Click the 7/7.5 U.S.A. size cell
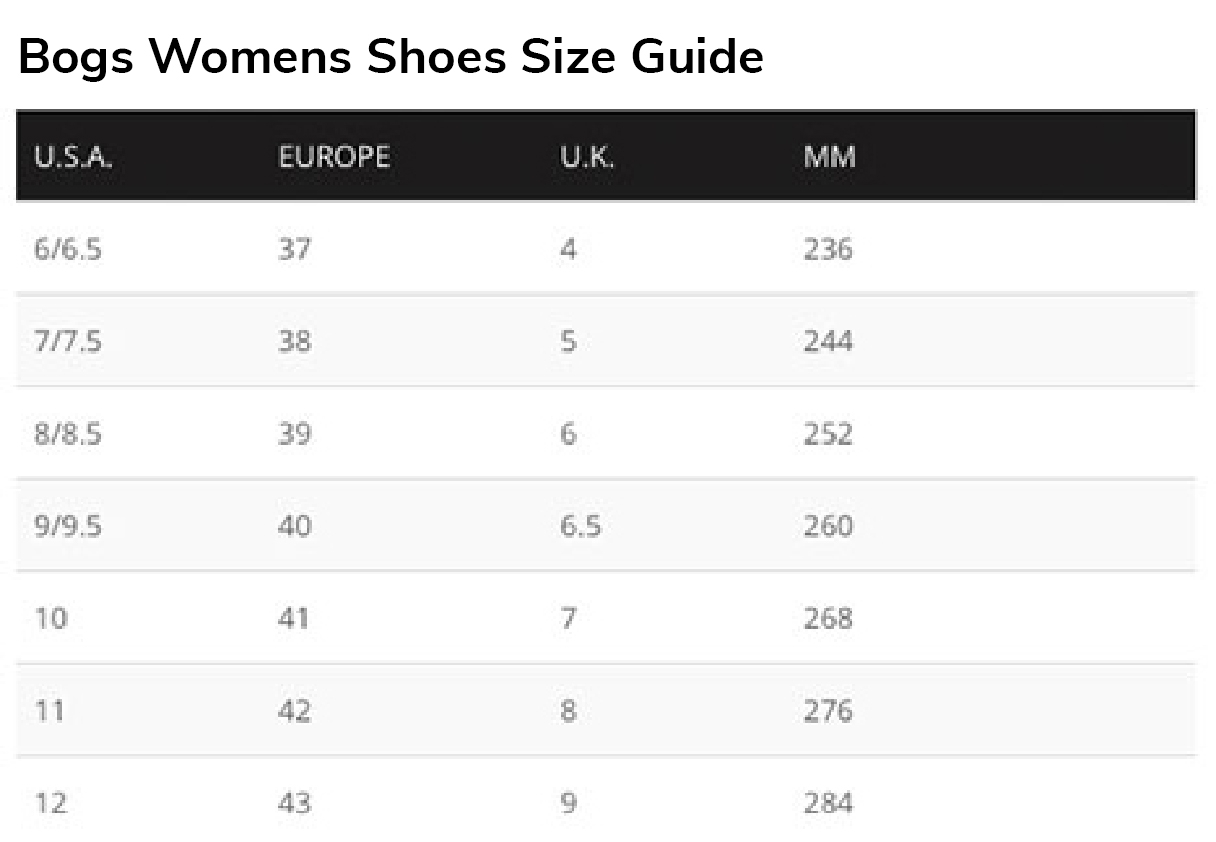 [68, 342]
